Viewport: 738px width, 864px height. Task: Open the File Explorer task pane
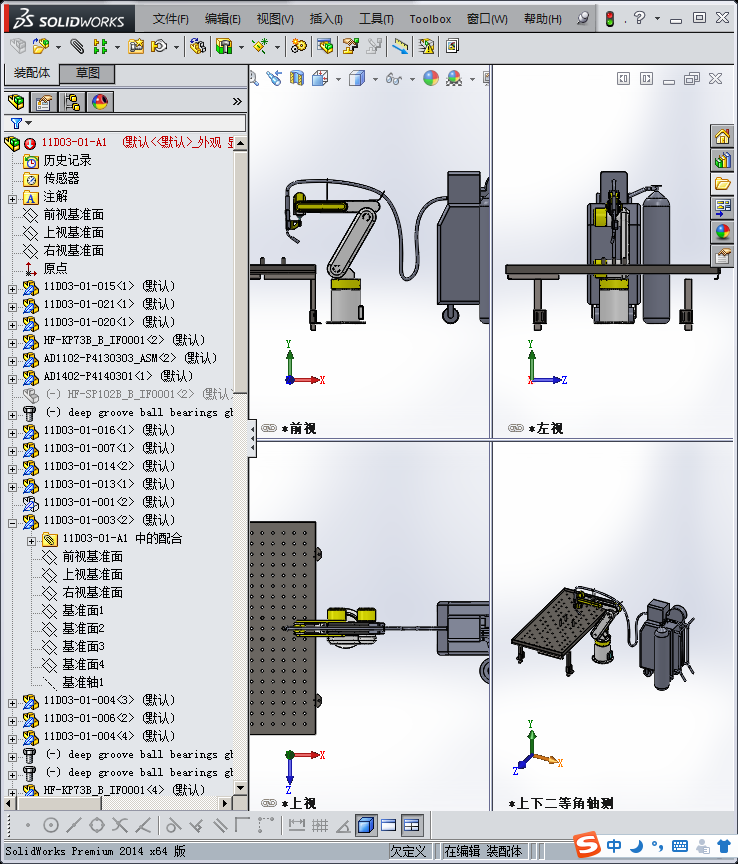click(723, 183)
